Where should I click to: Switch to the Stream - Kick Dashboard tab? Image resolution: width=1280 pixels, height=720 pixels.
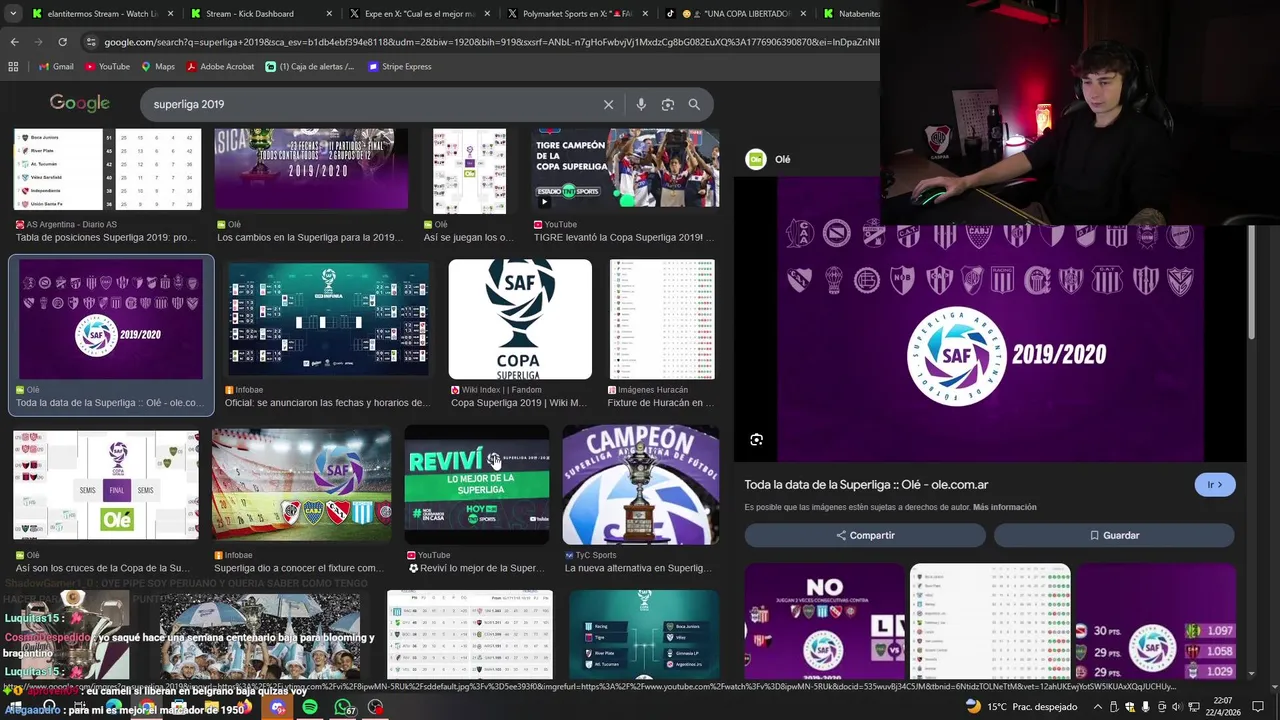point(260,14)
